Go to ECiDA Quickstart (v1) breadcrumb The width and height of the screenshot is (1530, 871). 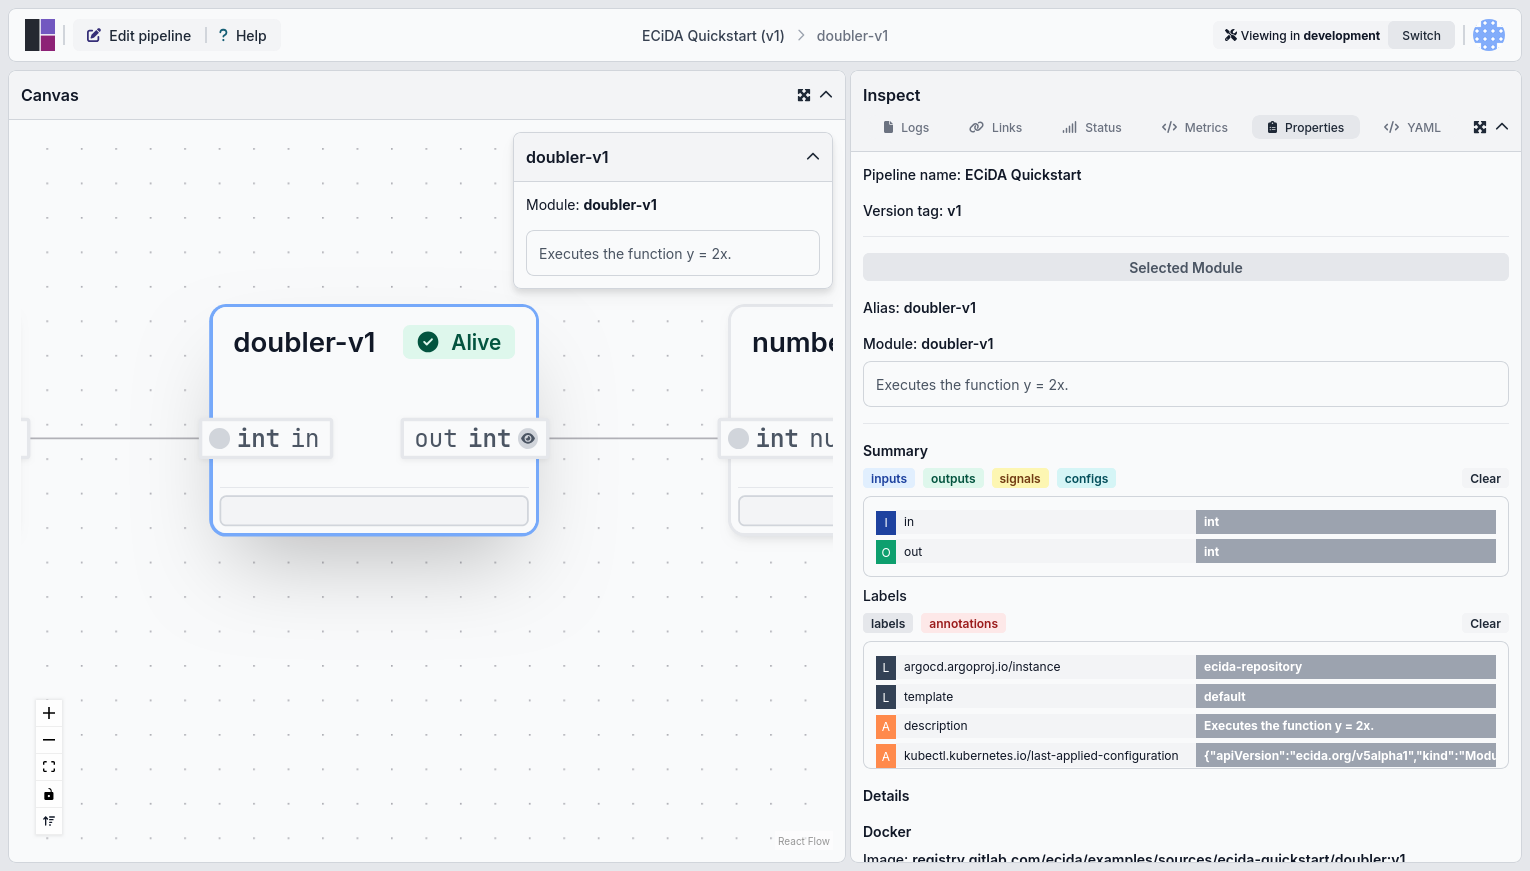(x=713, y=35)
